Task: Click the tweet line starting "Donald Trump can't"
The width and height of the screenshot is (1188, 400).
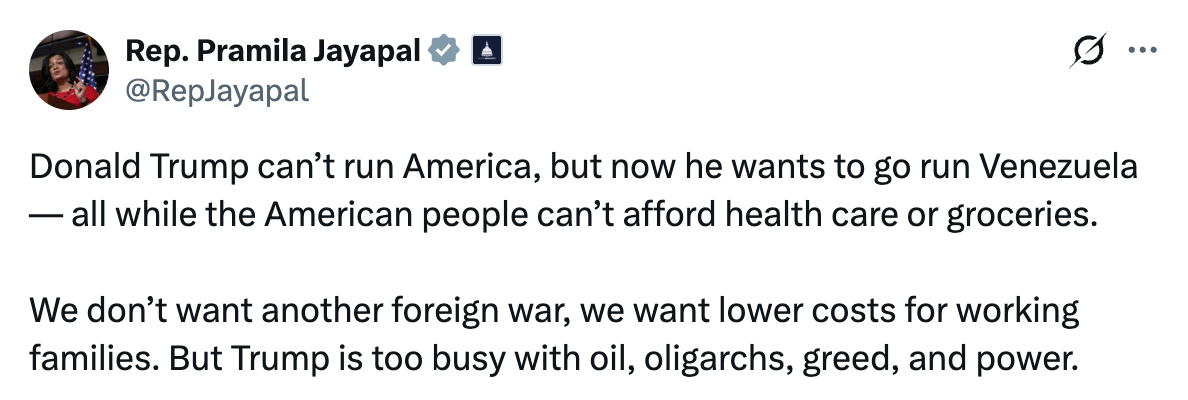Action: (400, 168)
